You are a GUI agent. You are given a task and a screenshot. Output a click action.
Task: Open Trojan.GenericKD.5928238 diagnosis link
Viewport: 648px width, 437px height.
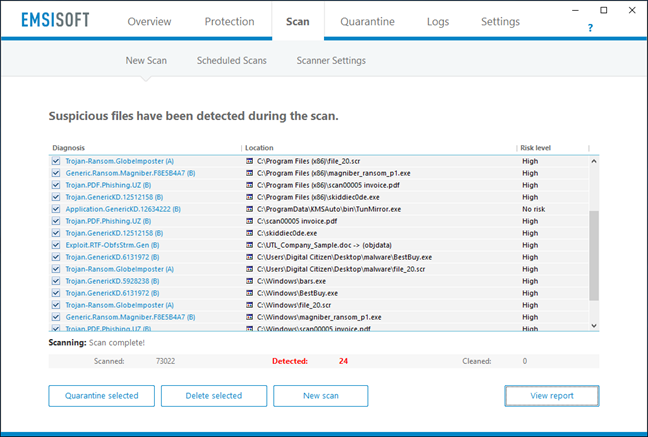pos(112,281)
